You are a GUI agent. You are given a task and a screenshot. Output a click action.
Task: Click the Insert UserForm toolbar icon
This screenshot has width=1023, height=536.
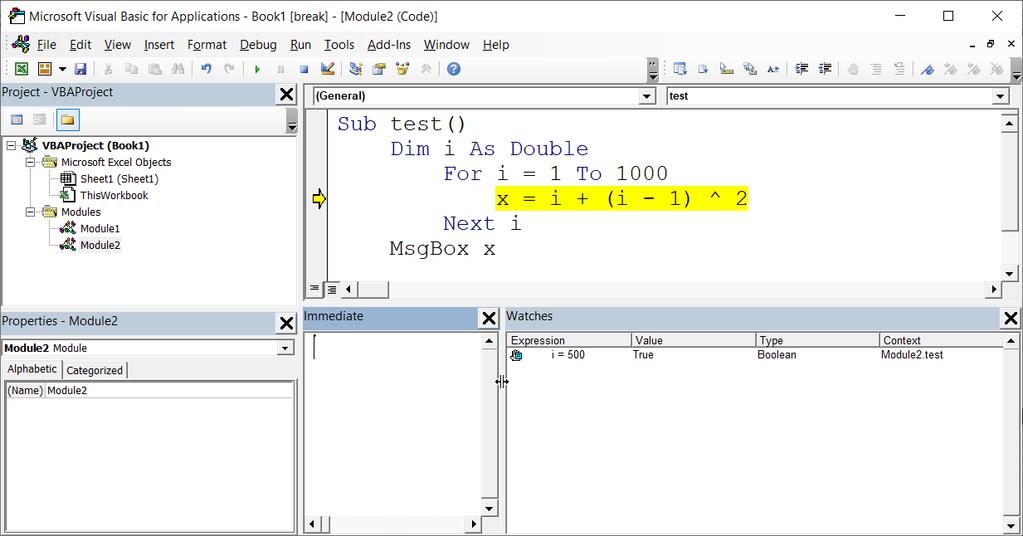pyautogui.click(x=44, y=69)
